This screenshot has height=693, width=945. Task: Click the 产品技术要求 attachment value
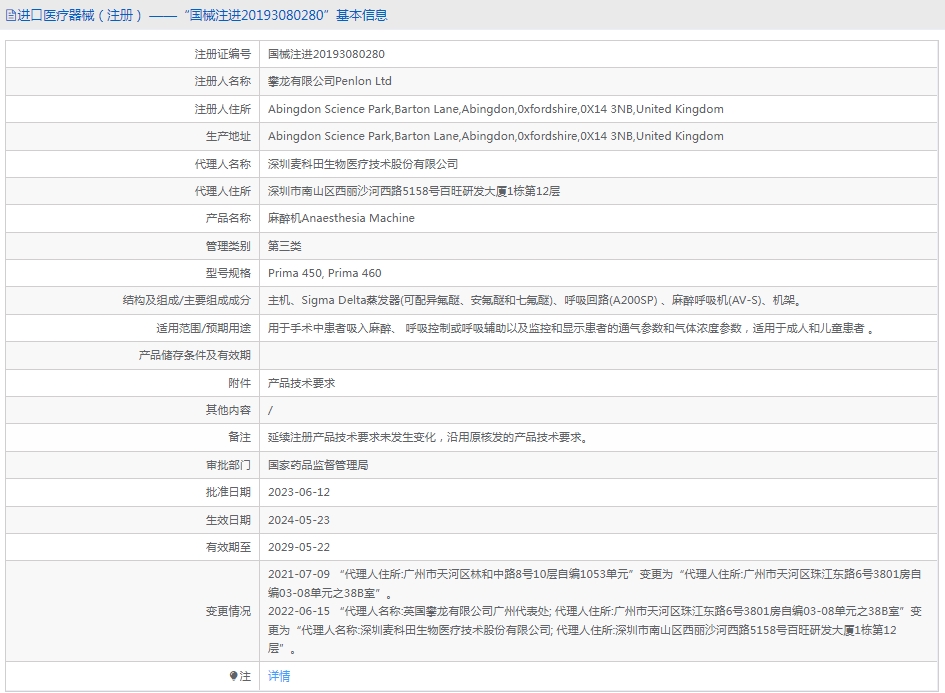pyautogui.click(x=301, y=383)
